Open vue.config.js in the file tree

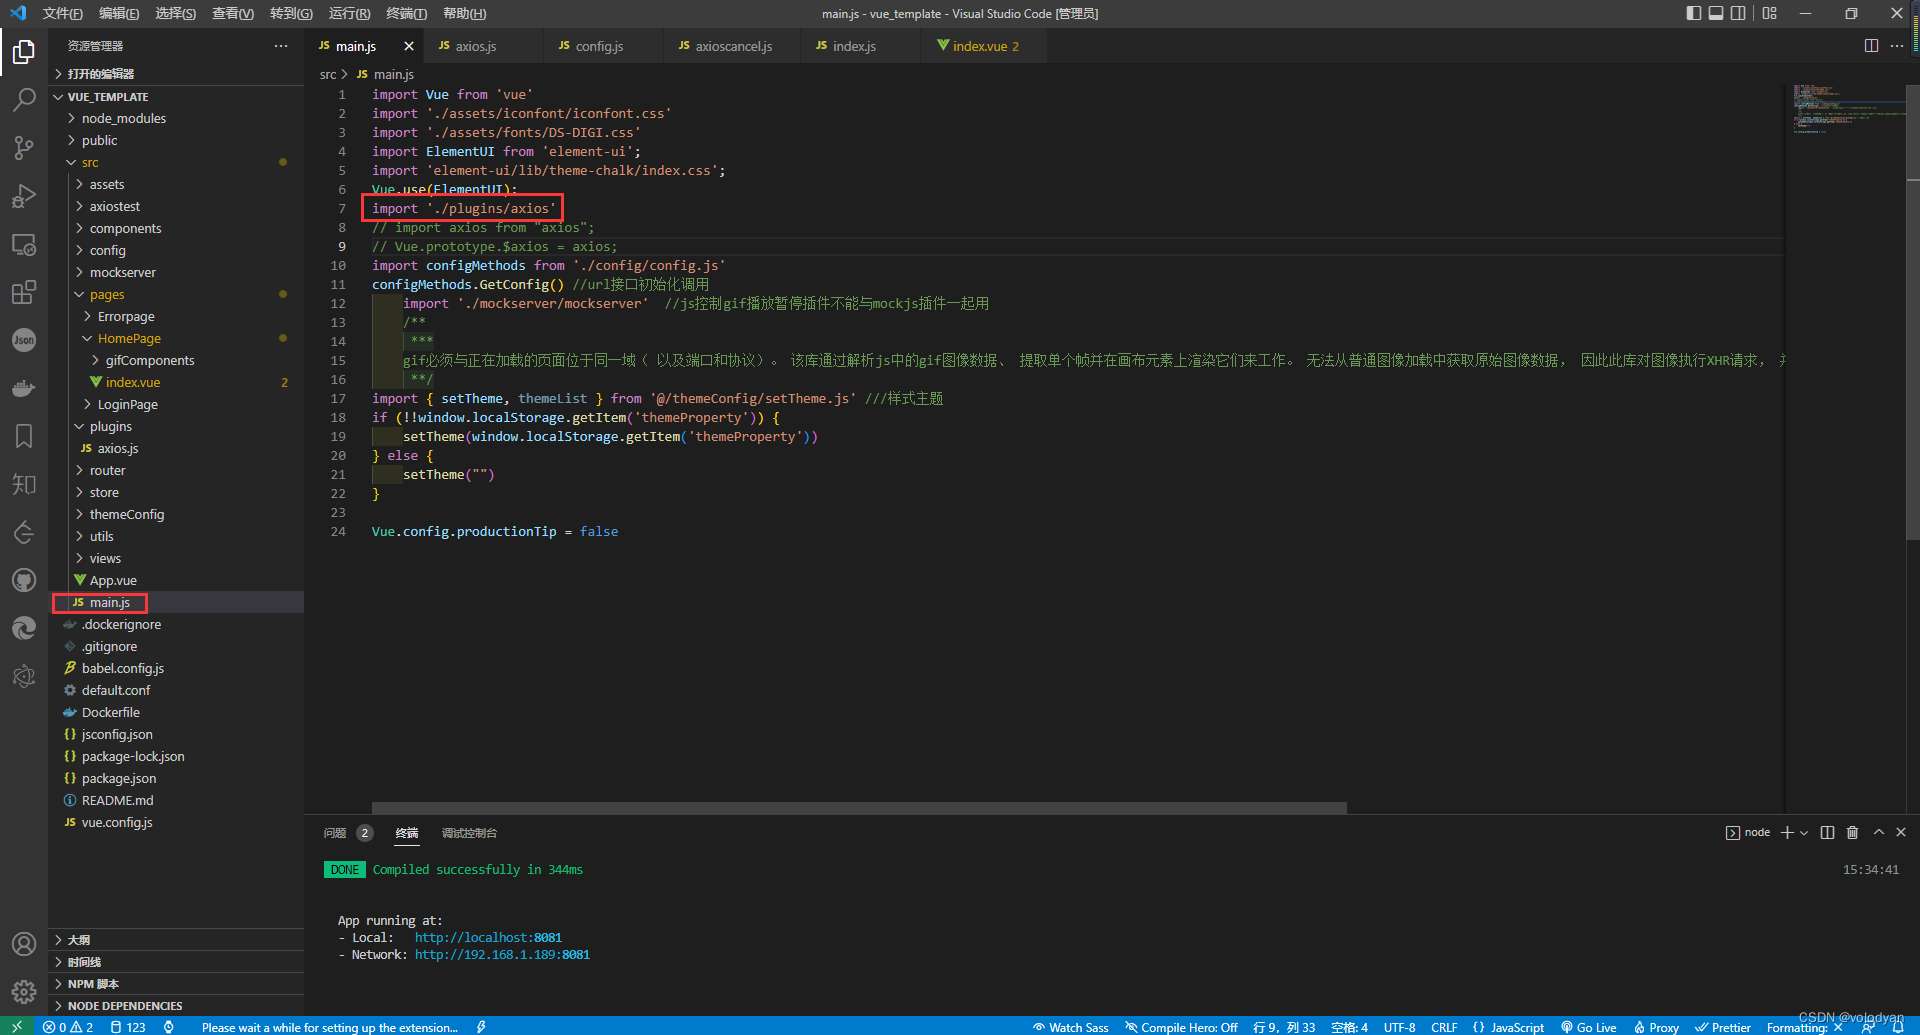[117, 822]
